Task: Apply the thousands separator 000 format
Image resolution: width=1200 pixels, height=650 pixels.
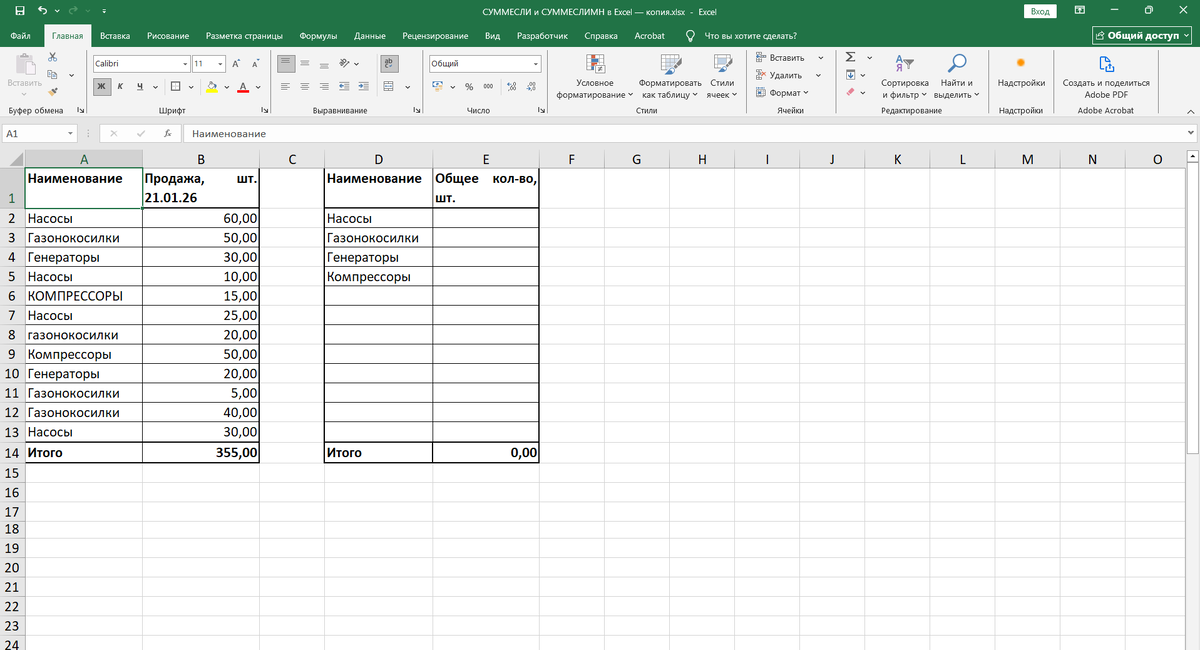Action: pos(488,86)
